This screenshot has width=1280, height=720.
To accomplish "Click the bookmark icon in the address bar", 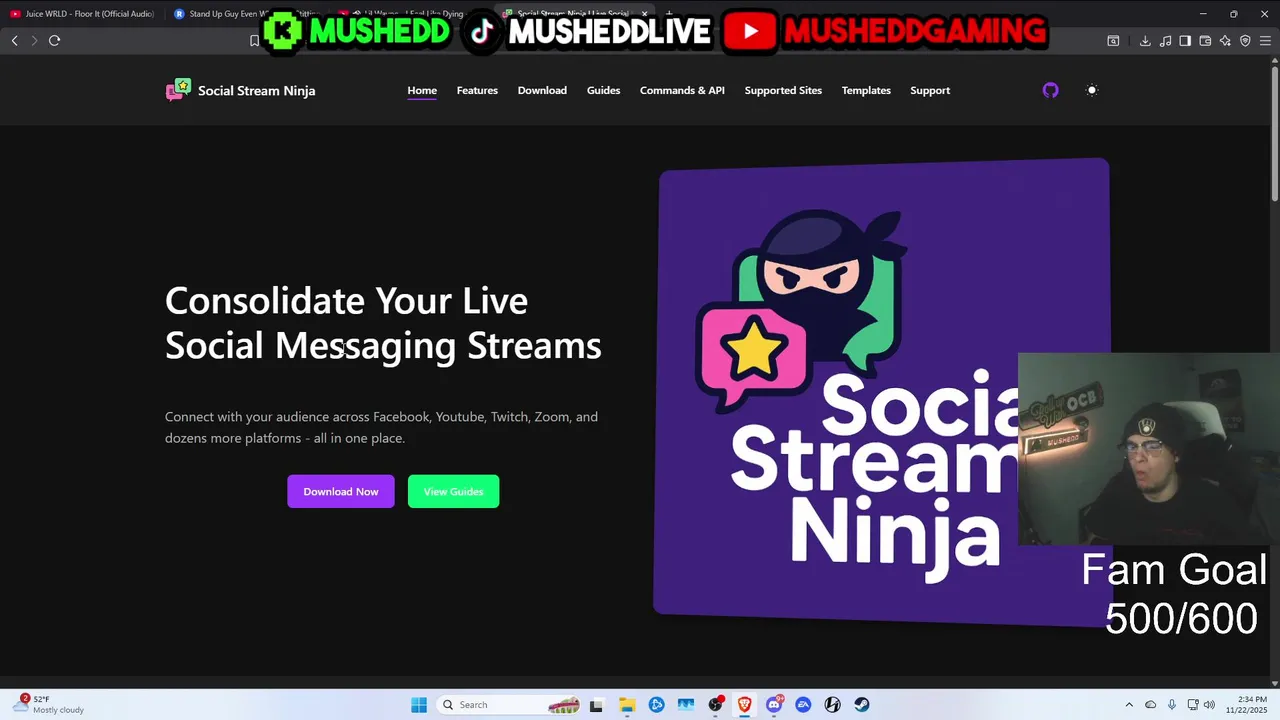I will [254, 41].
